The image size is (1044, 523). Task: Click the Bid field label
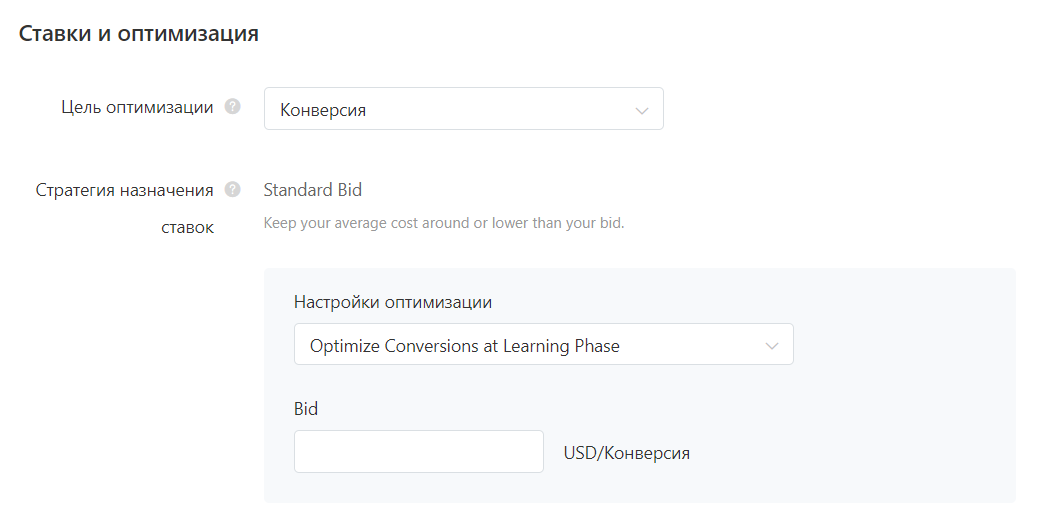coord(305,408)
